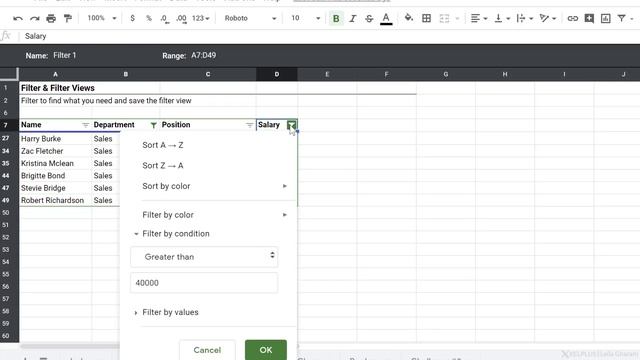Open the Greater than condition dropdown
Viewport: 640px width, 360px height.
pos(204,257)
